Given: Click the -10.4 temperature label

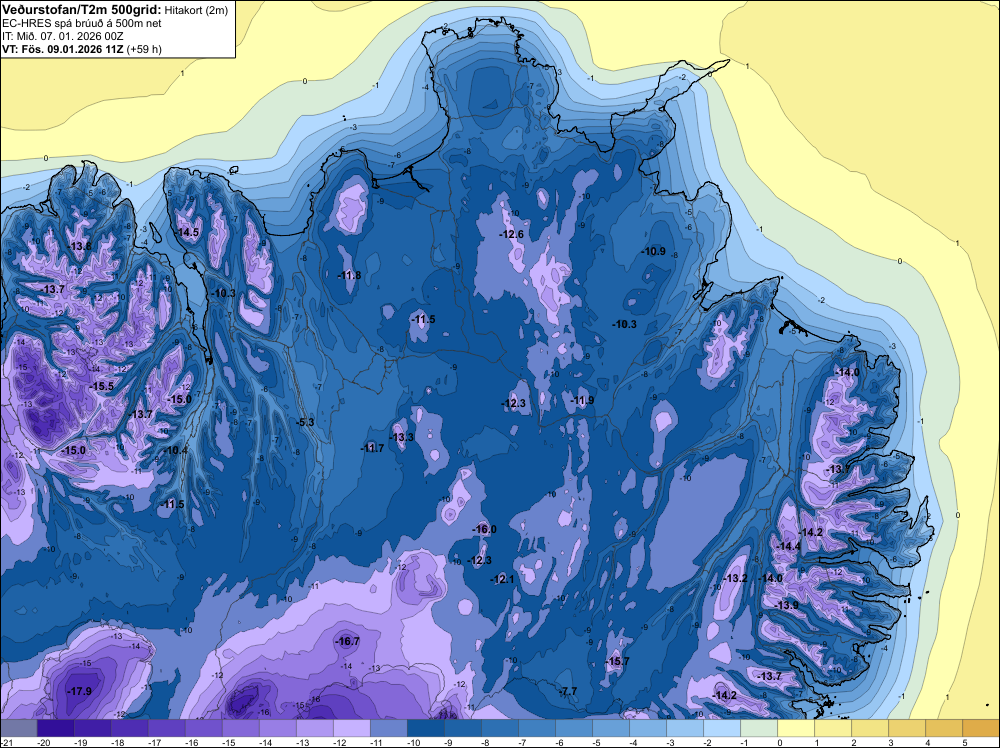Looking at the screenshot, I should [x=176, y=451].
